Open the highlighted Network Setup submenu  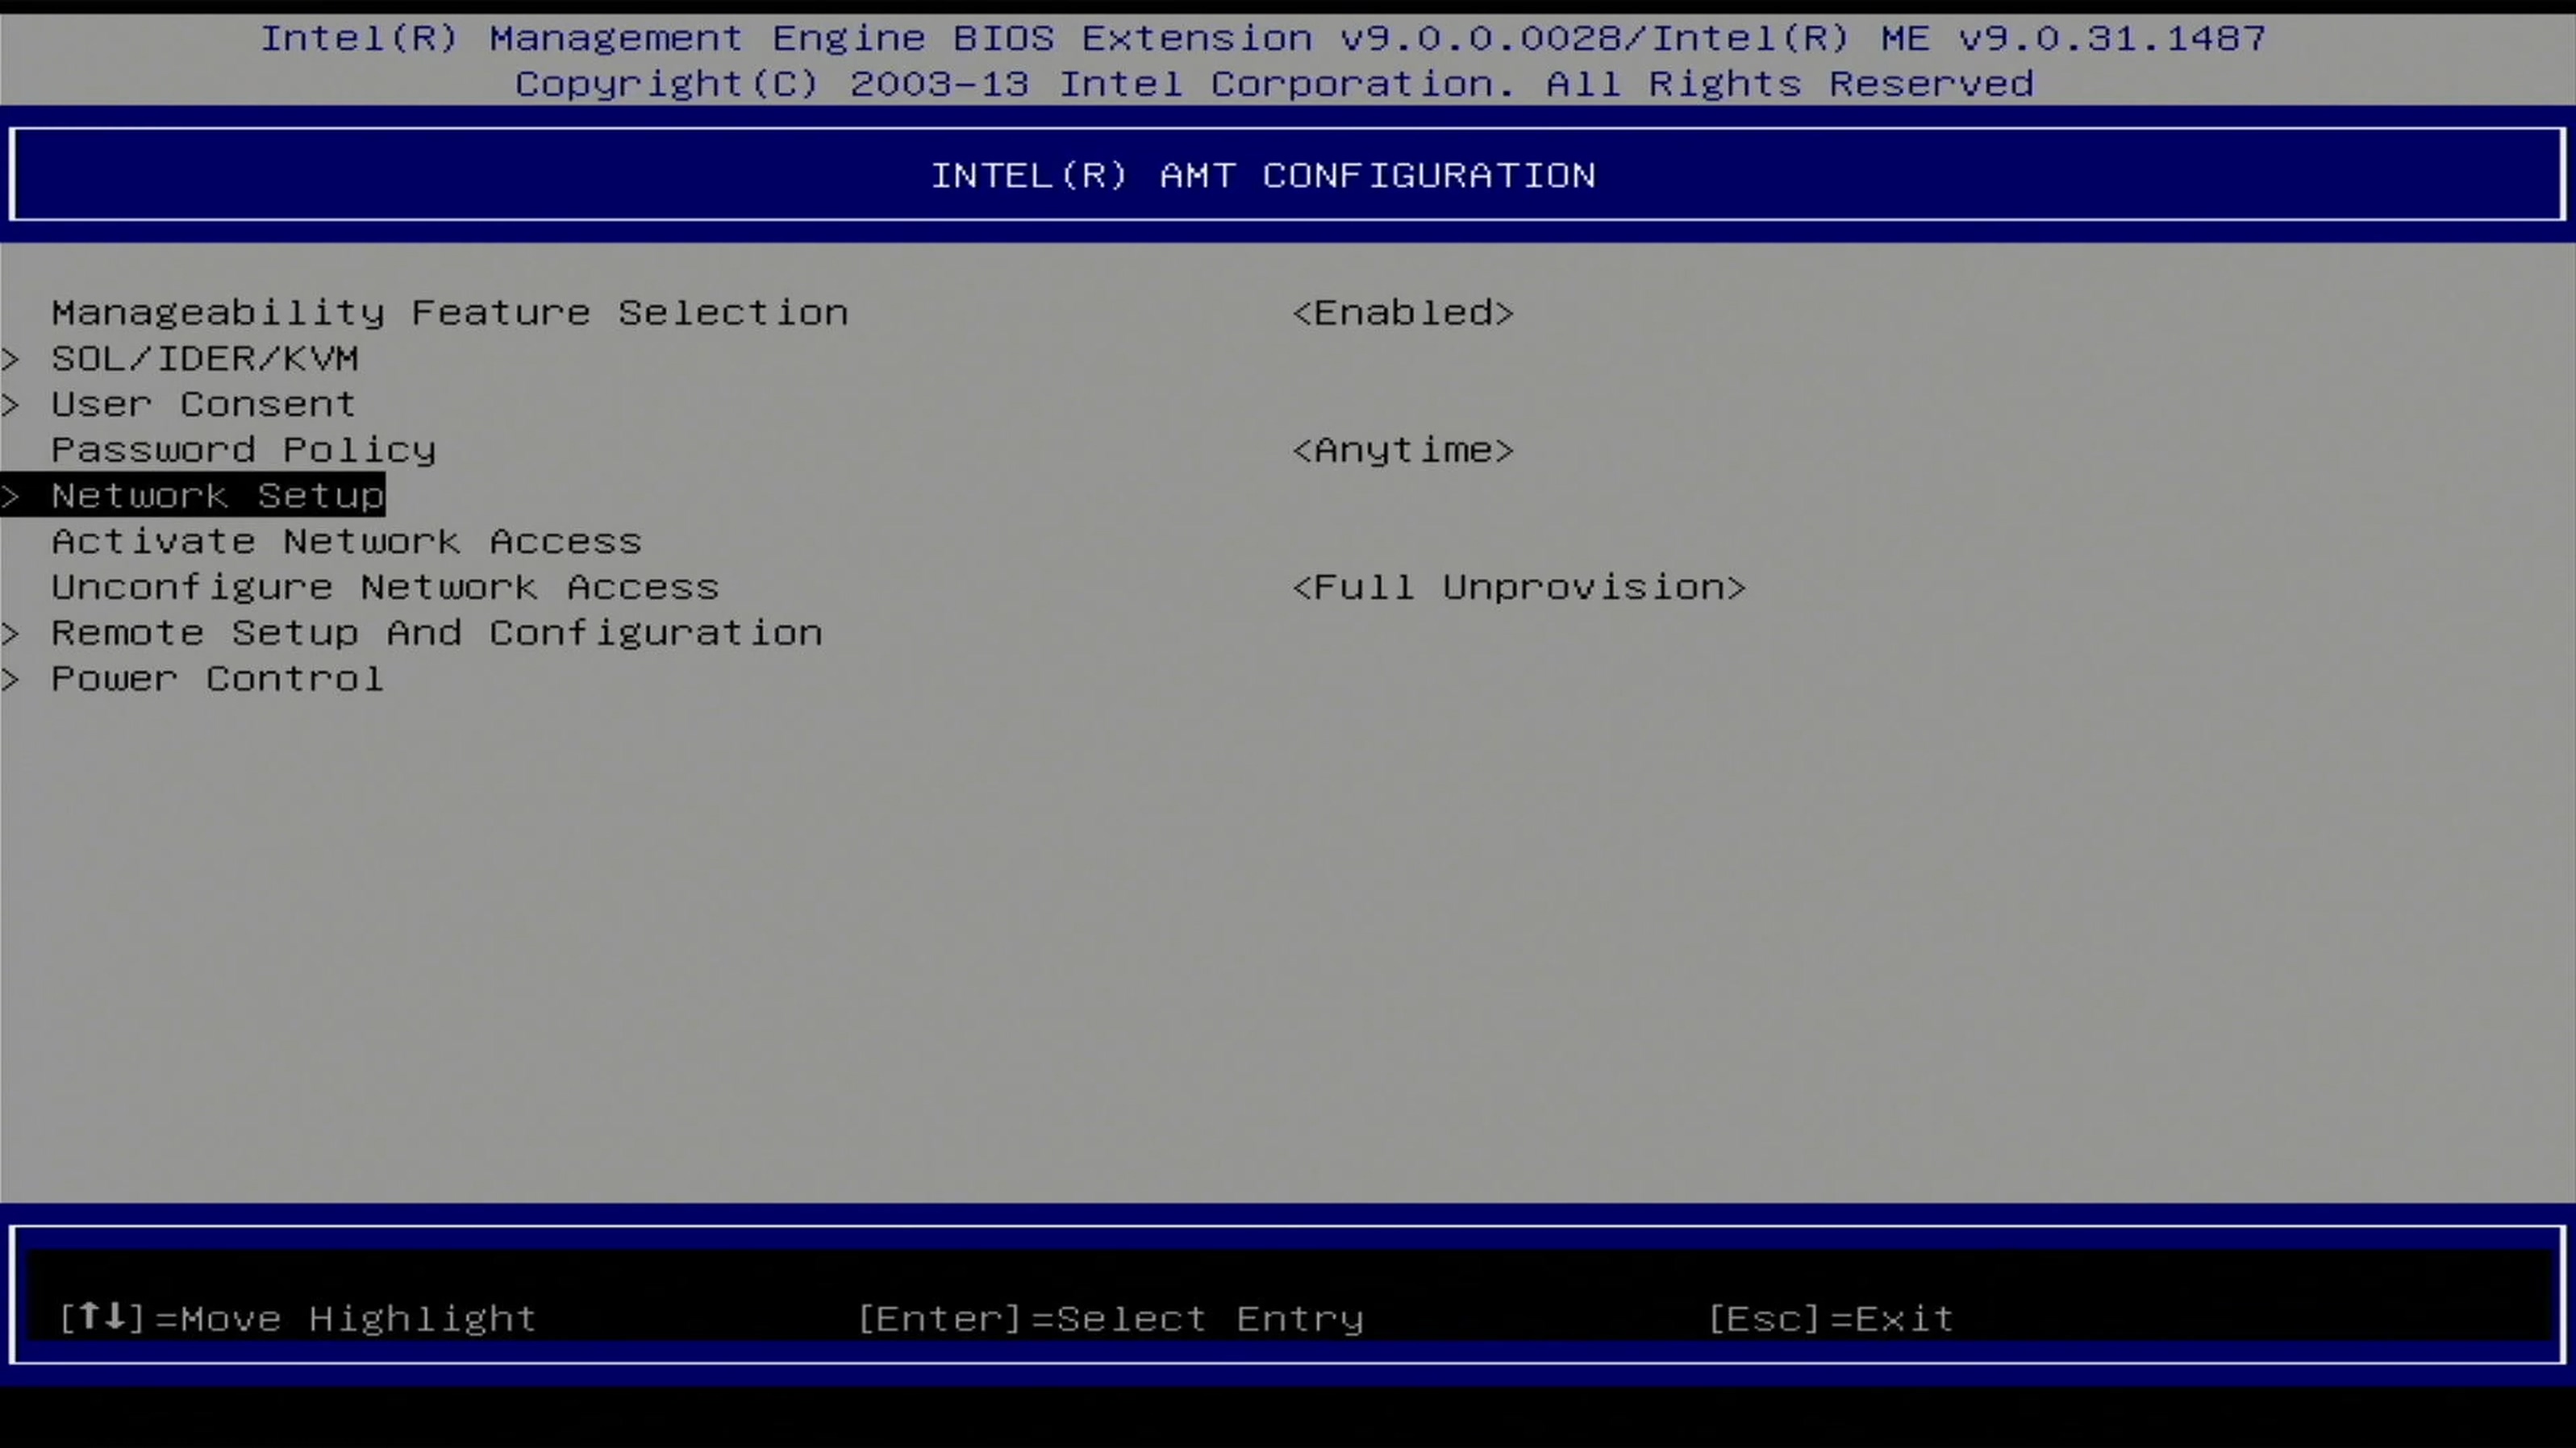[x=218, y=496]
